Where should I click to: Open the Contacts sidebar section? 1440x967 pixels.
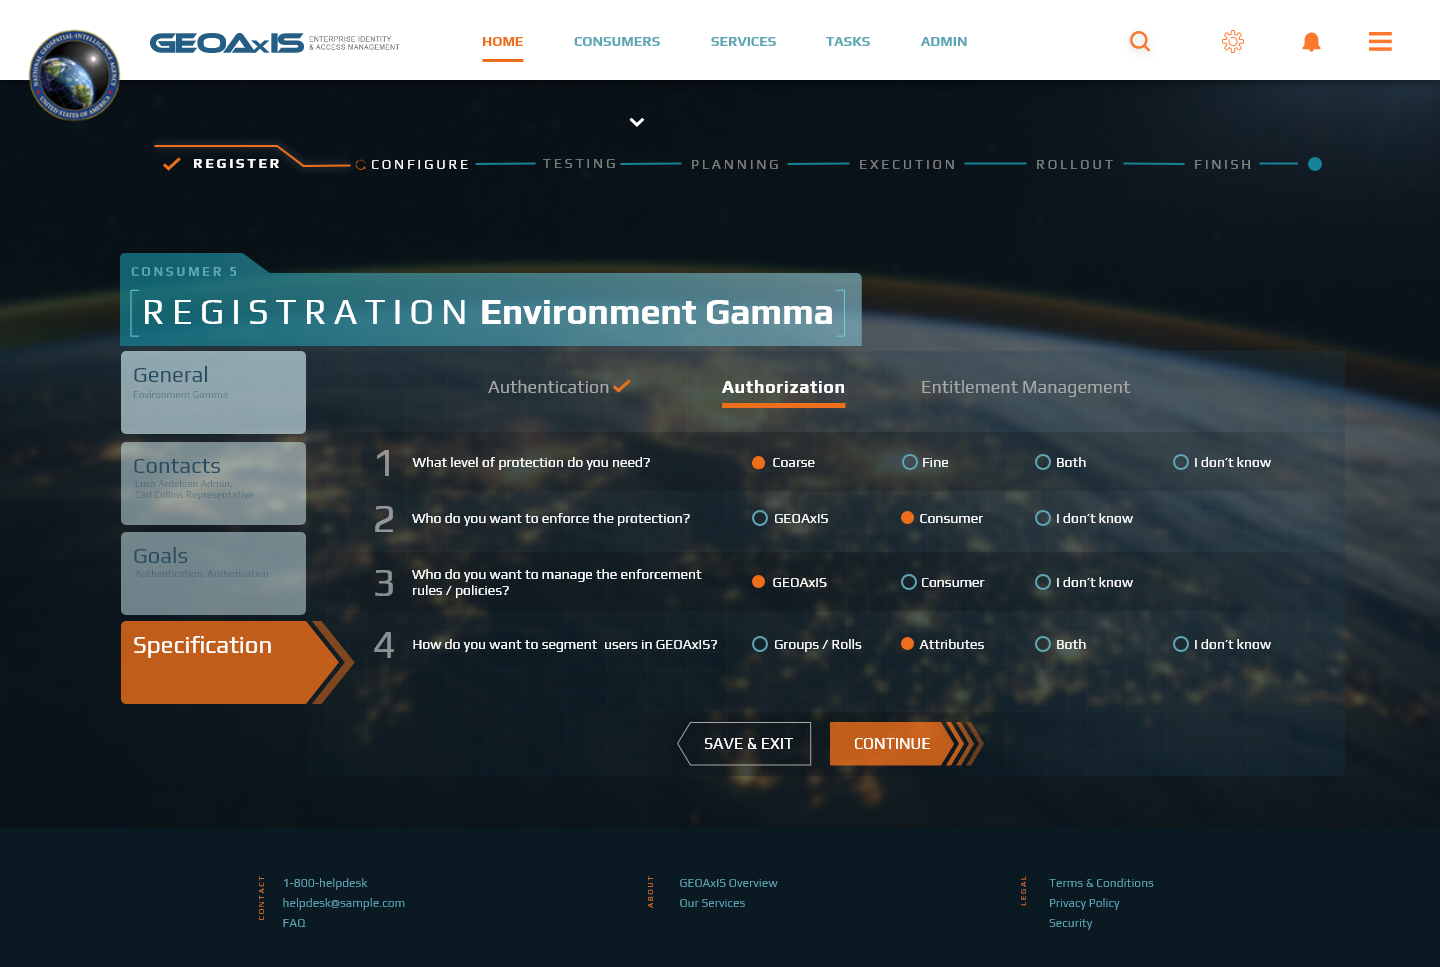click(x=213, y=483)
